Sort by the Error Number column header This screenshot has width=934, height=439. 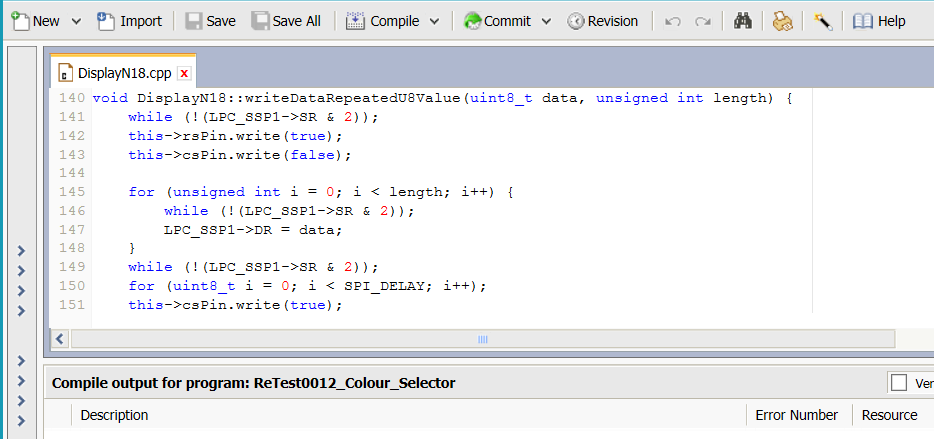tap(796, 415)
